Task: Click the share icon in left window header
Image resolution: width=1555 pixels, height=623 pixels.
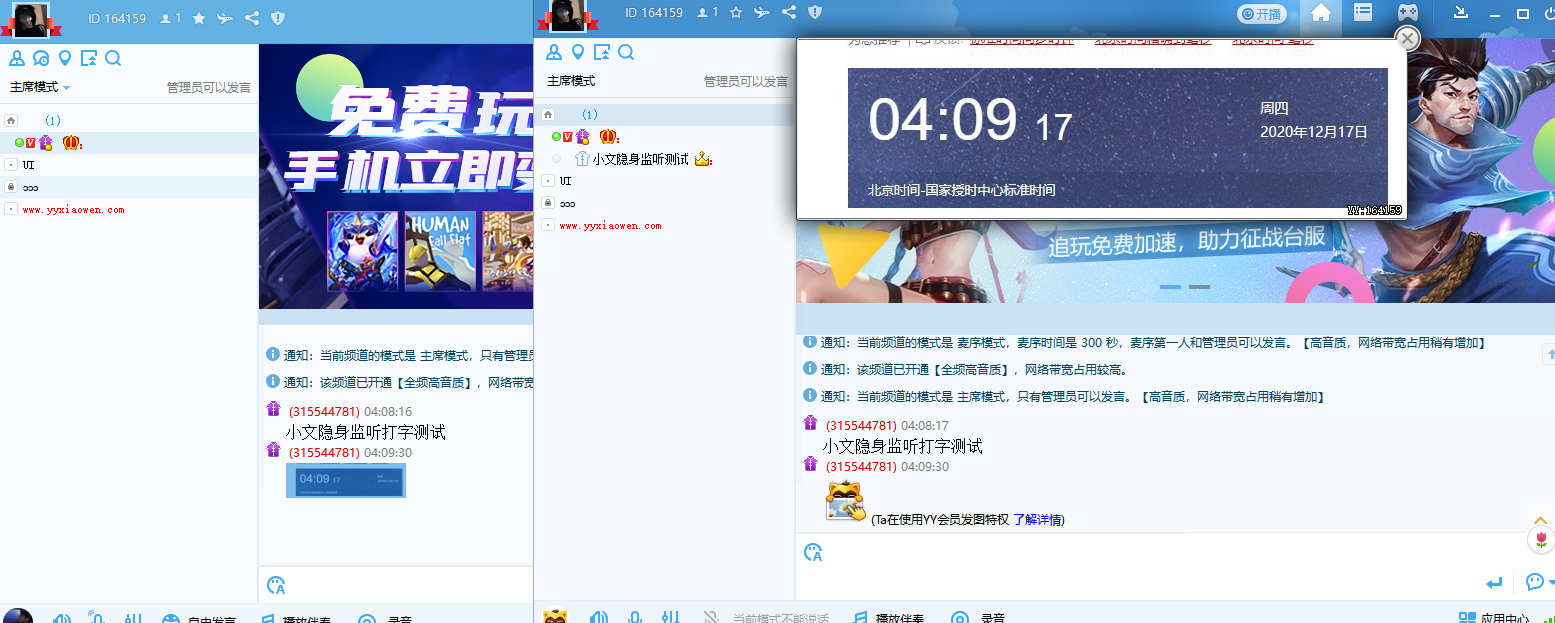Action: coord(252,18)
